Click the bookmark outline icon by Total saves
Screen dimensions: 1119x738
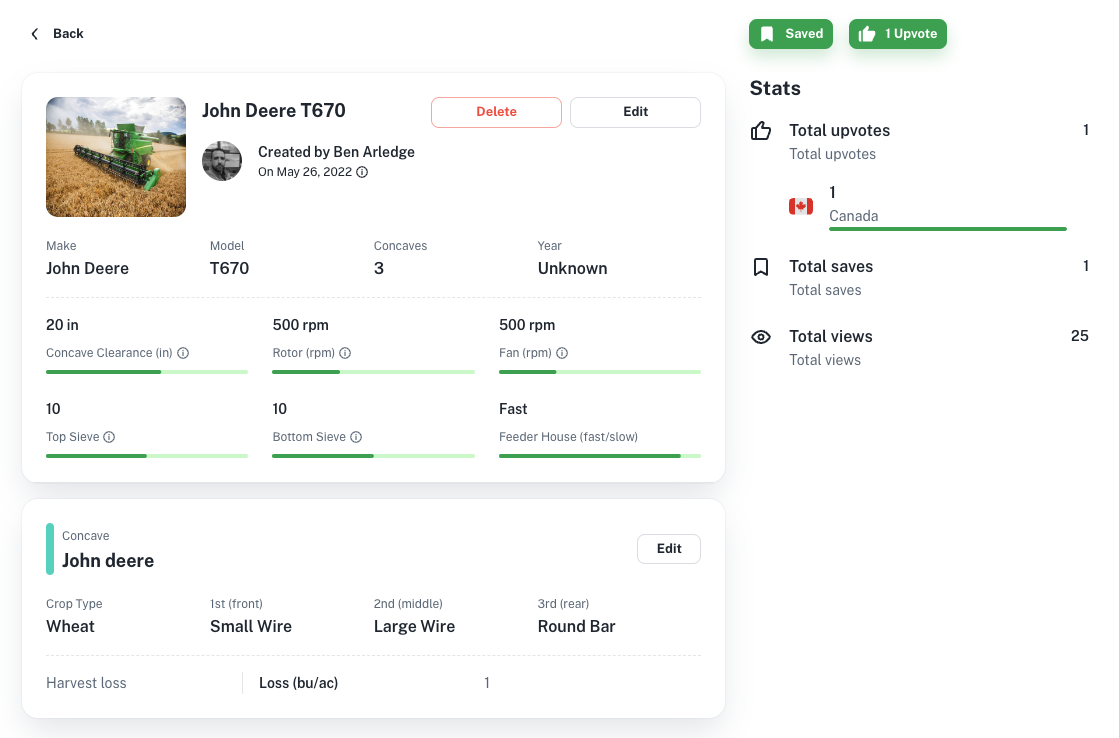761,267
